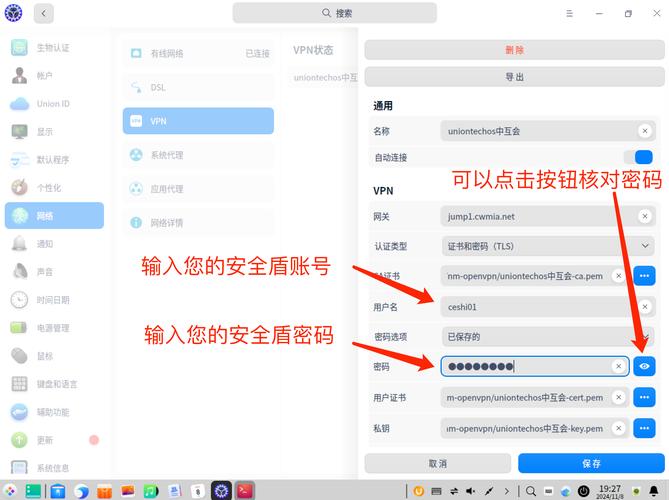Click the search box at the top
669x500 pixels.
pyautogui.click(x=335, y=13)
